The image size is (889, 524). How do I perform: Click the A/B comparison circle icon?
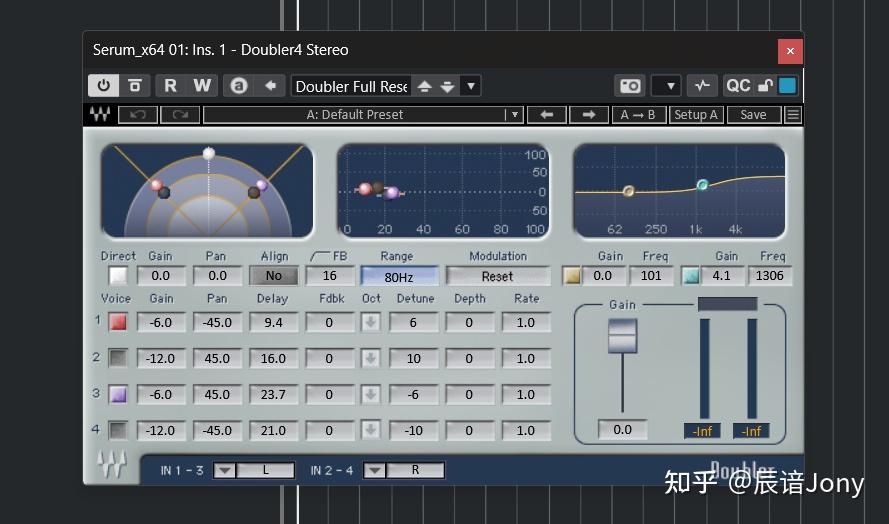coord(239,86)
